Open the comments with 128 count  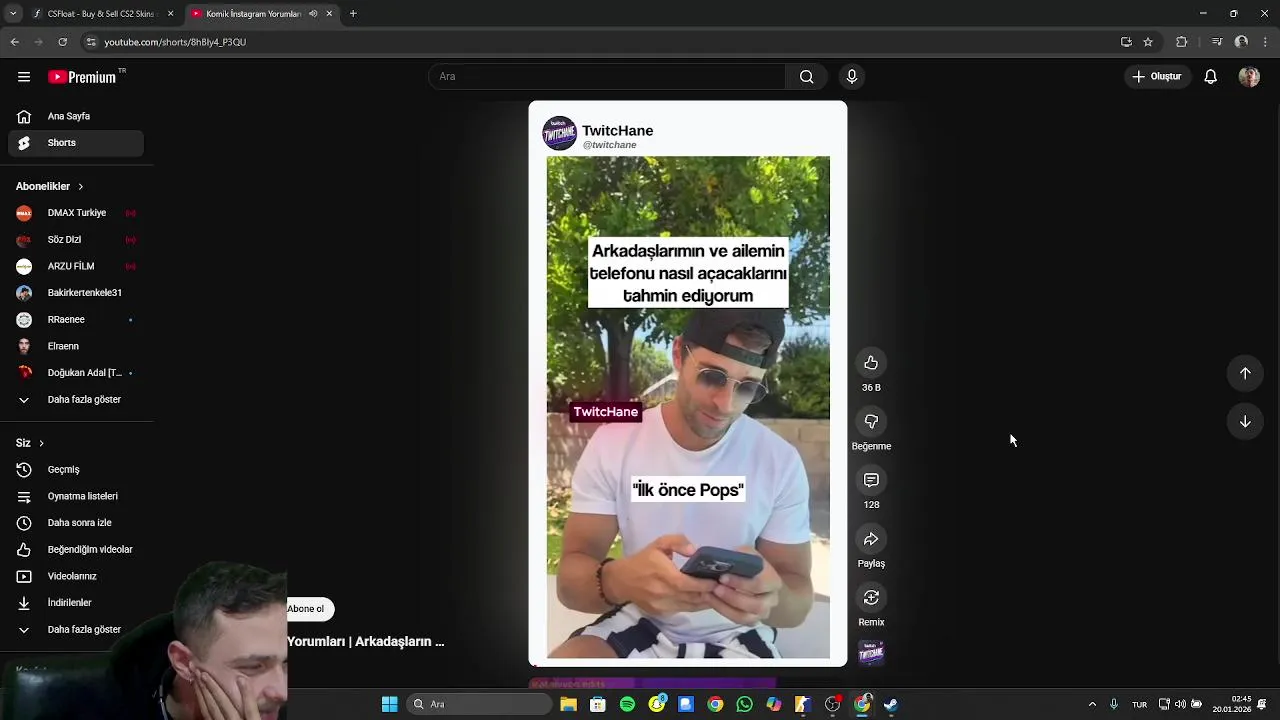(871, 480)
